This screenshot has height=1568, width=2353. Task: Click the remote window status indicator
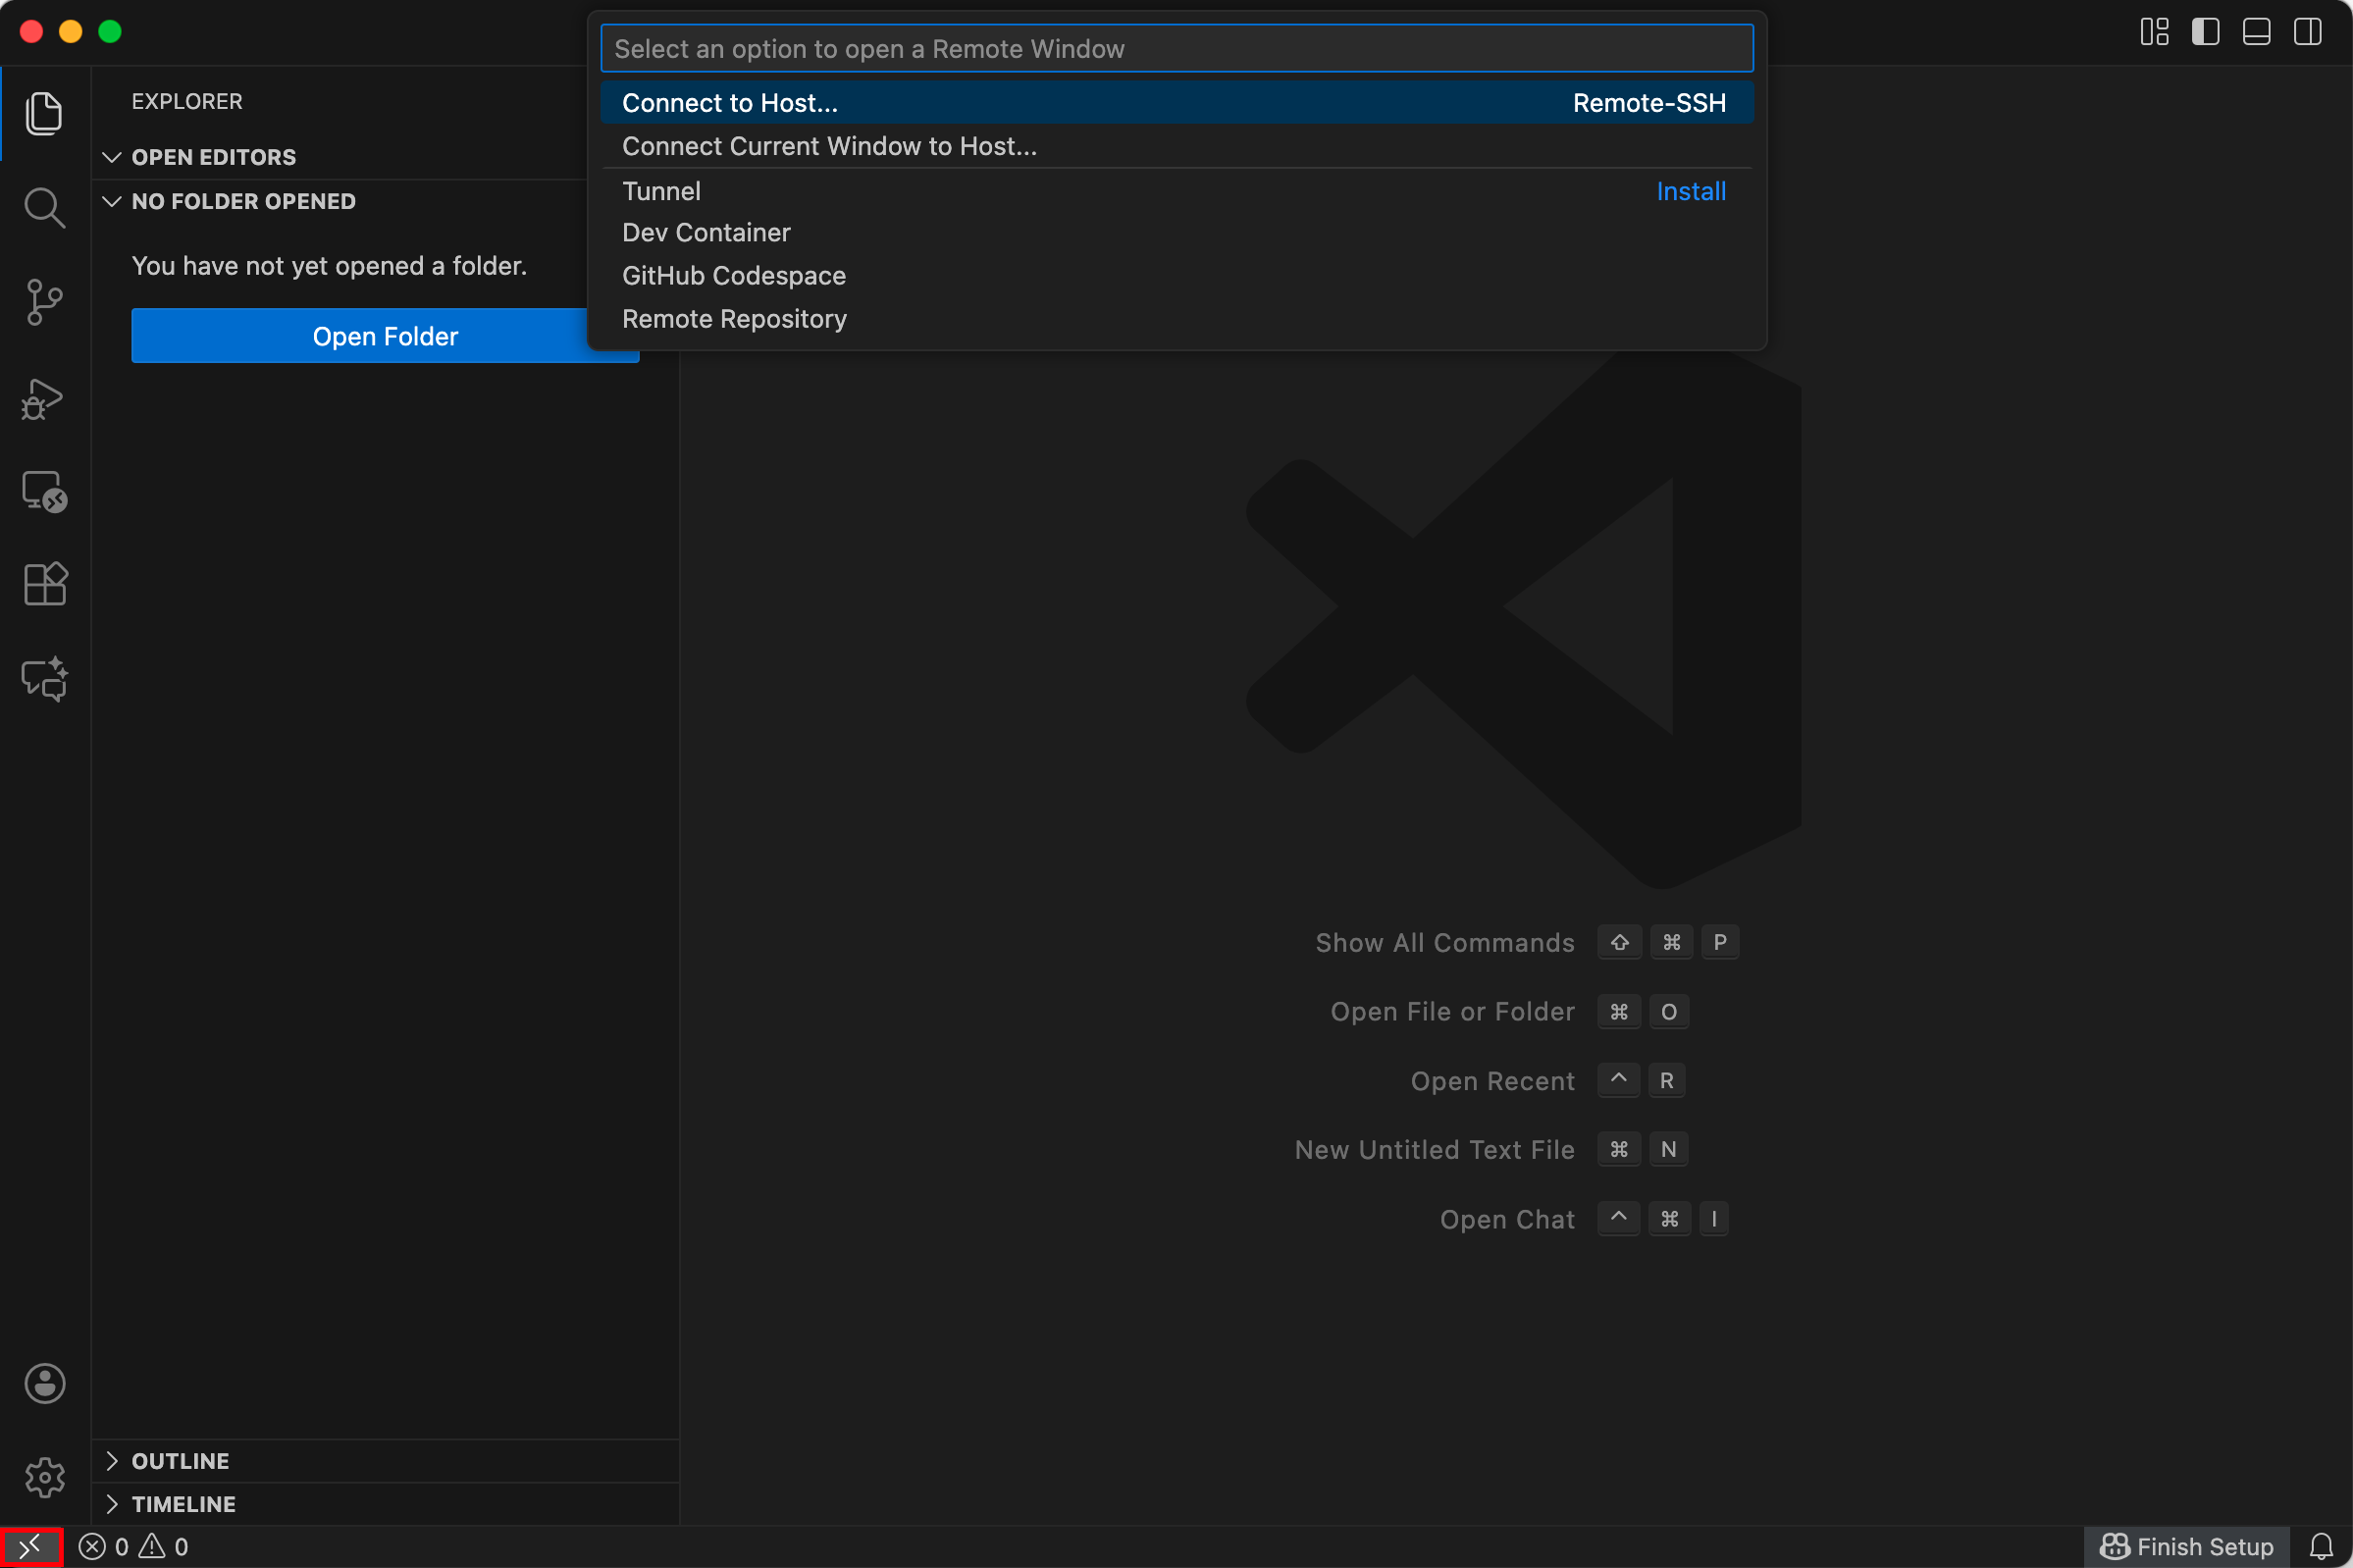click(31, 1547)
